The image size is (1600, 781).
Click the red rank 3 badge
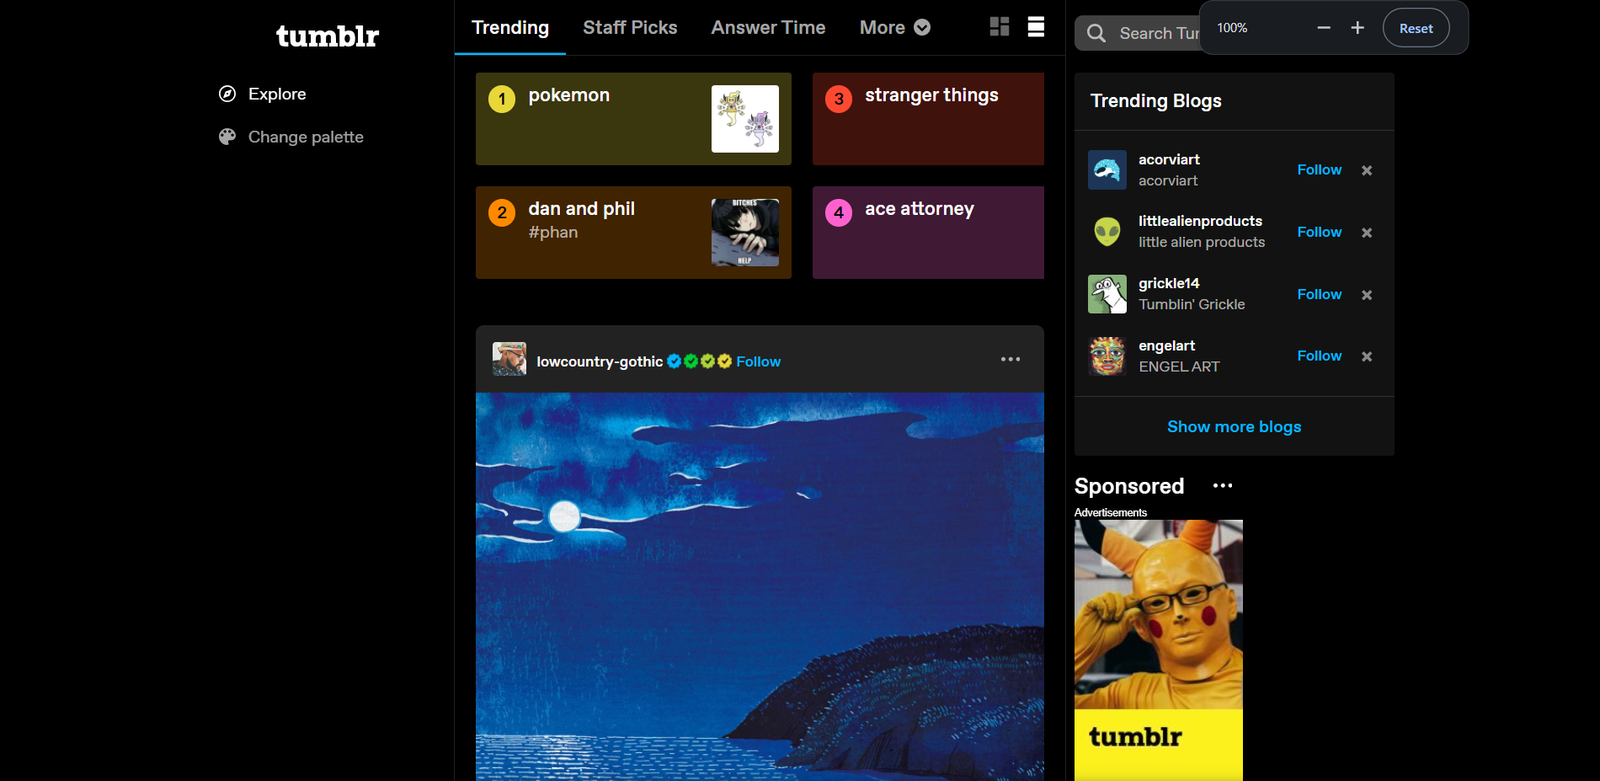click(839, 99)
